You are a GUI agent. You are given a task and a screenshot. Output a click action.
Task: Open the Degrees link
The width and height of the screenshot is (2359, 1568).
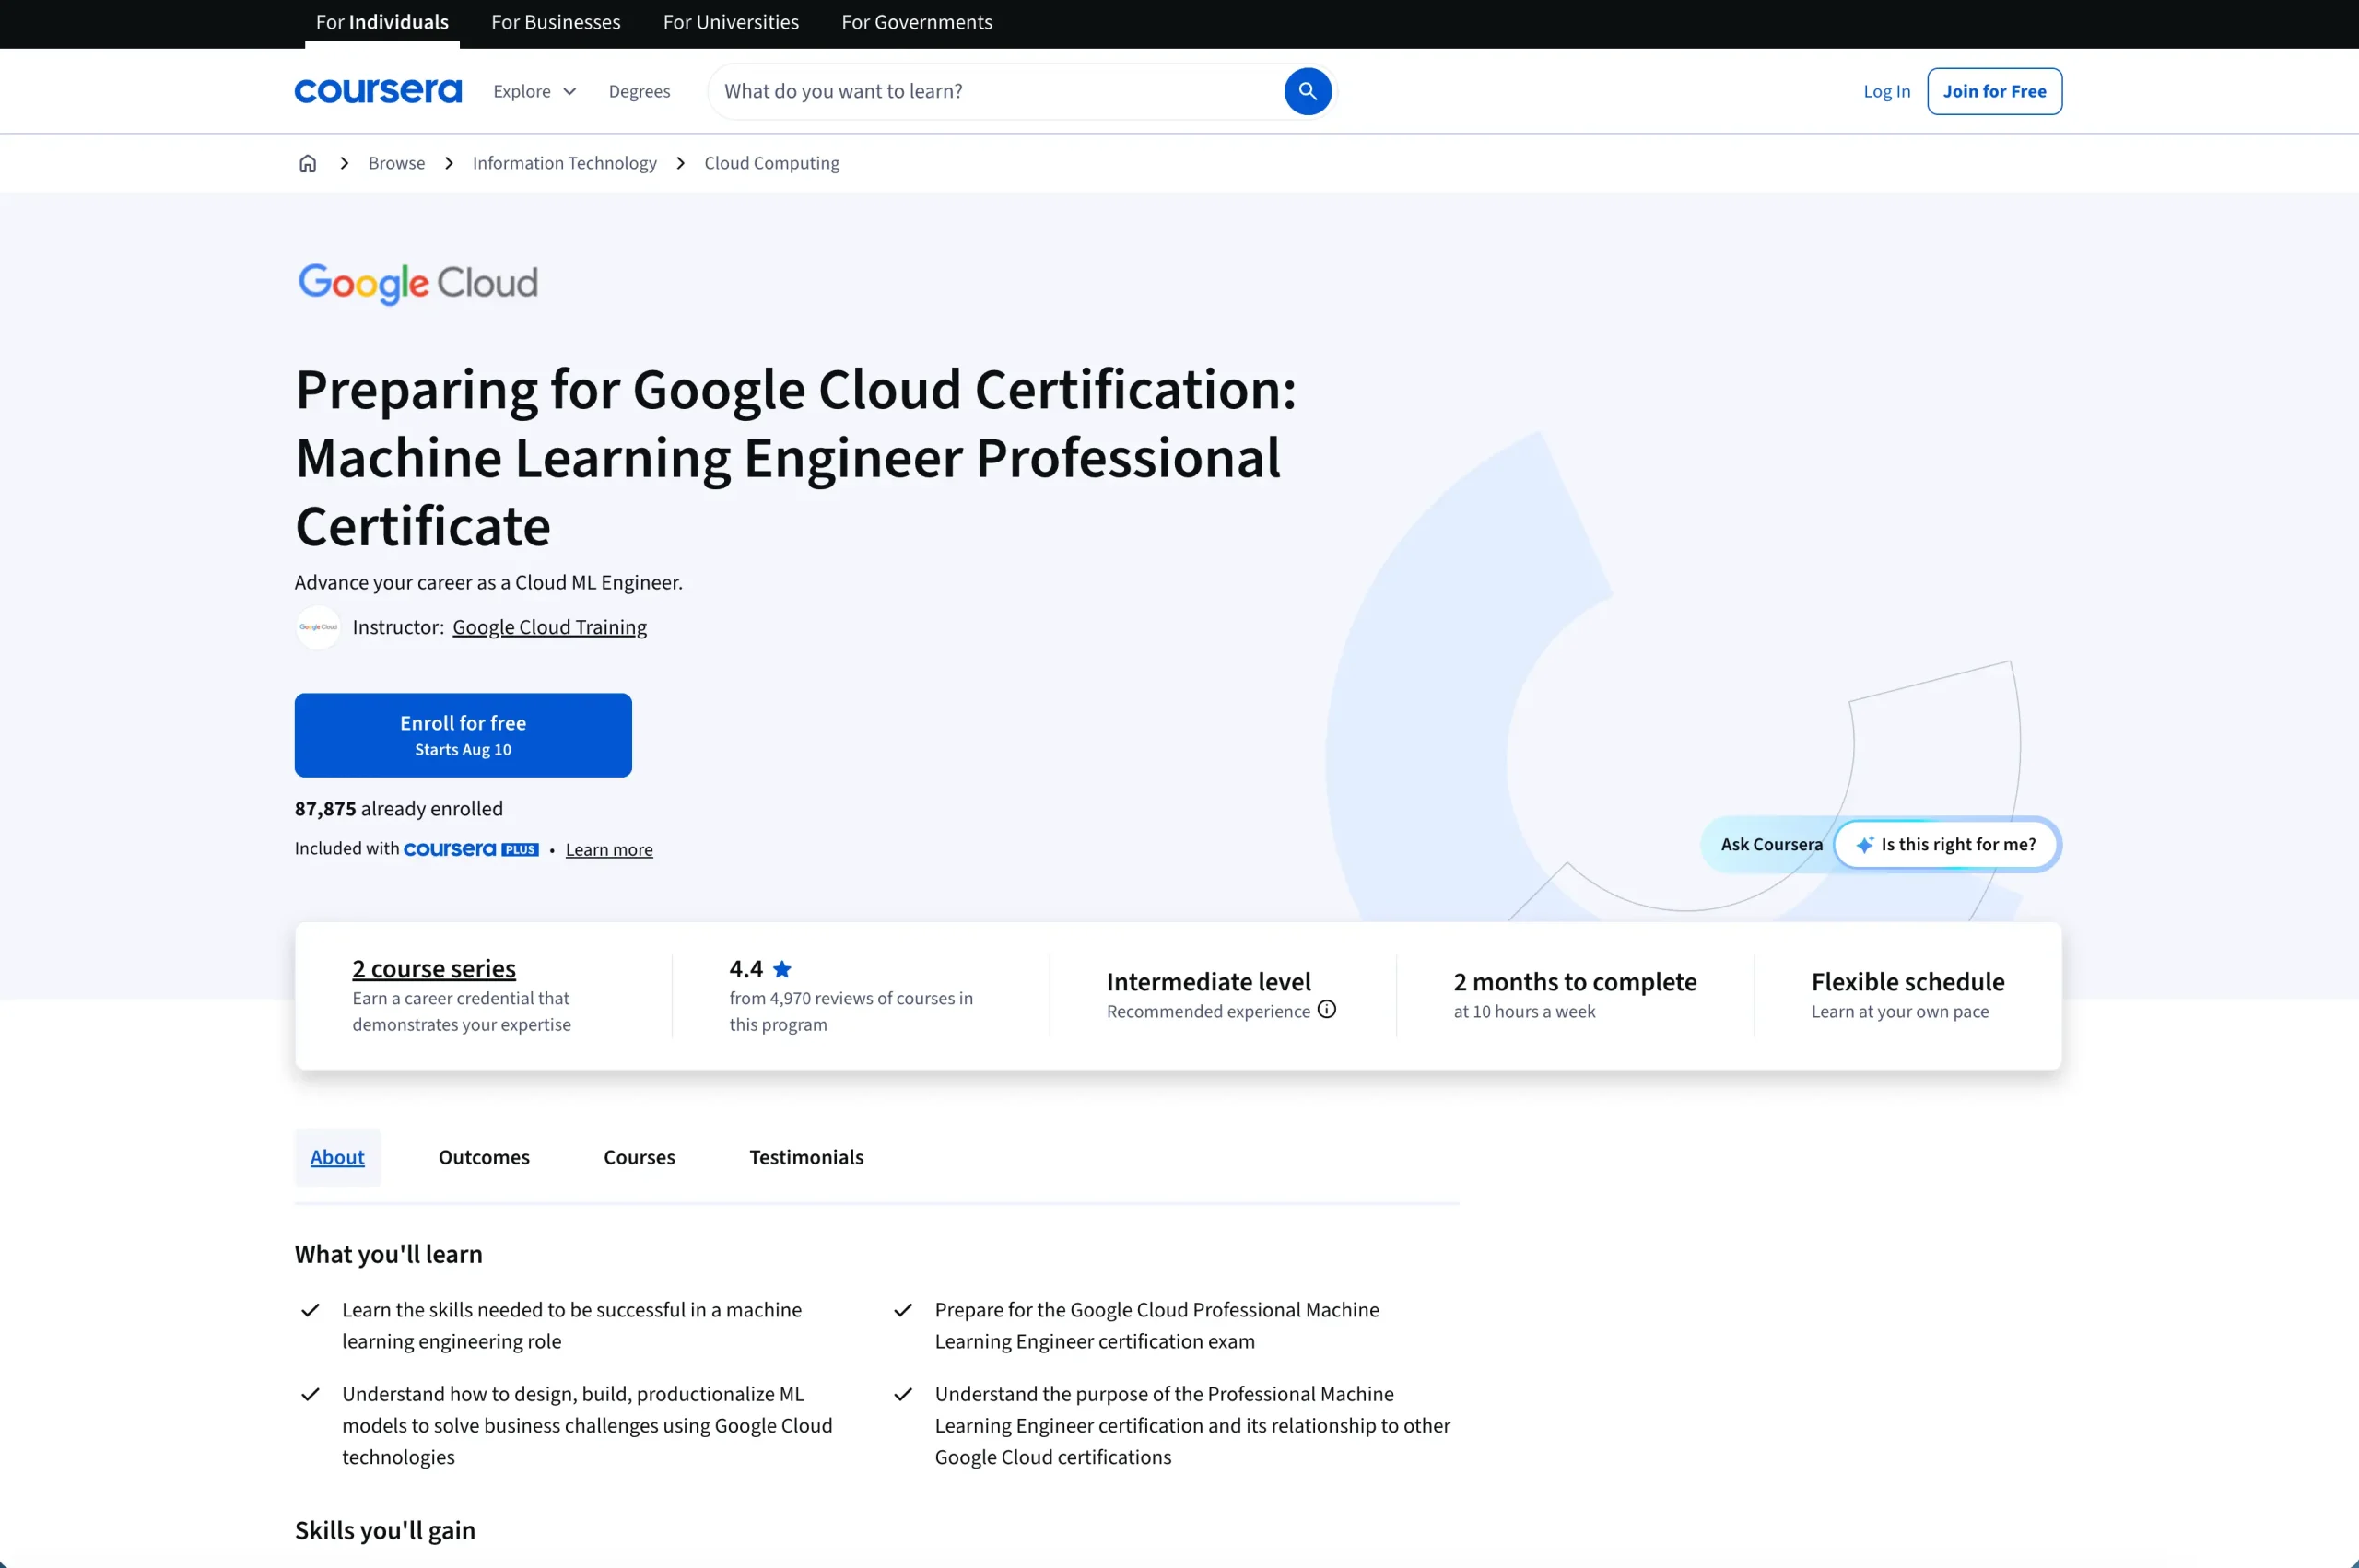[639, 91]
